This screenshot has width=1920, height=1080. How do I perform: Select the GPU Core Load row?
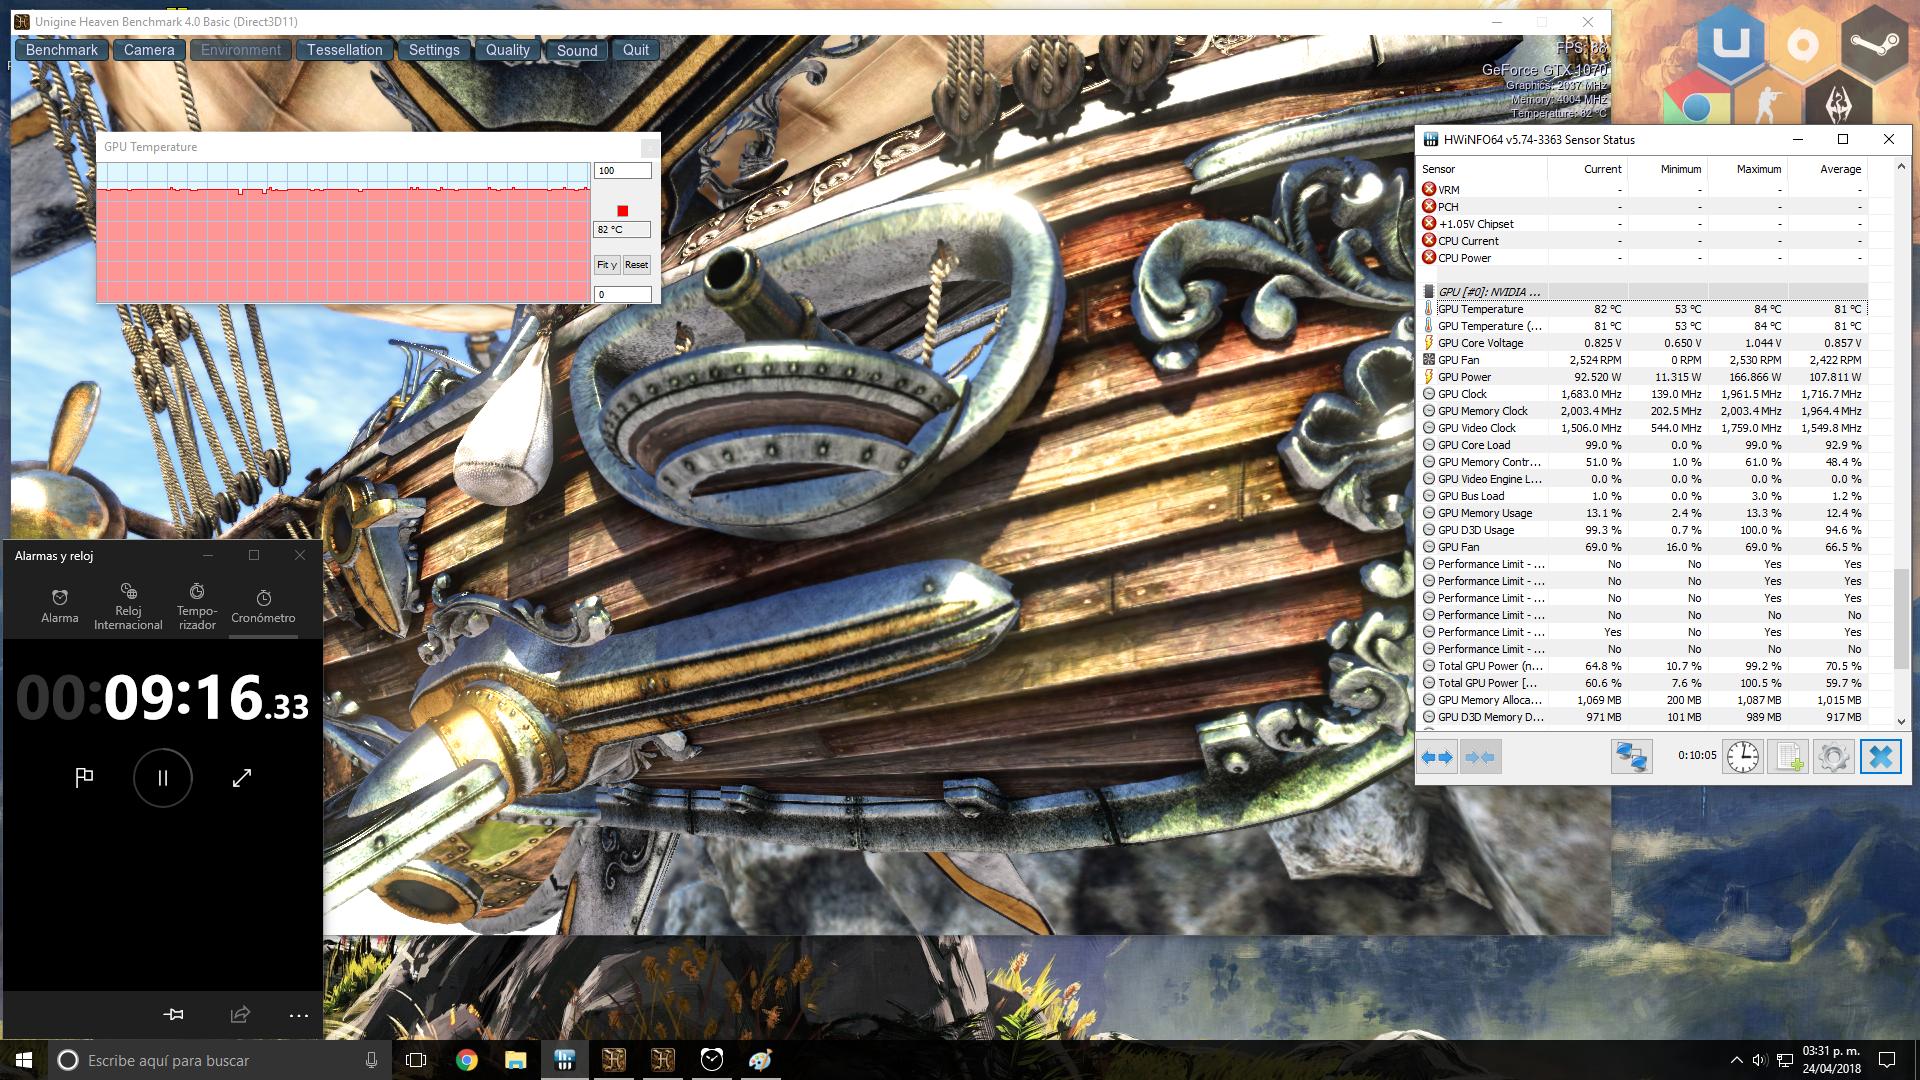click(x=1642, y=445)
